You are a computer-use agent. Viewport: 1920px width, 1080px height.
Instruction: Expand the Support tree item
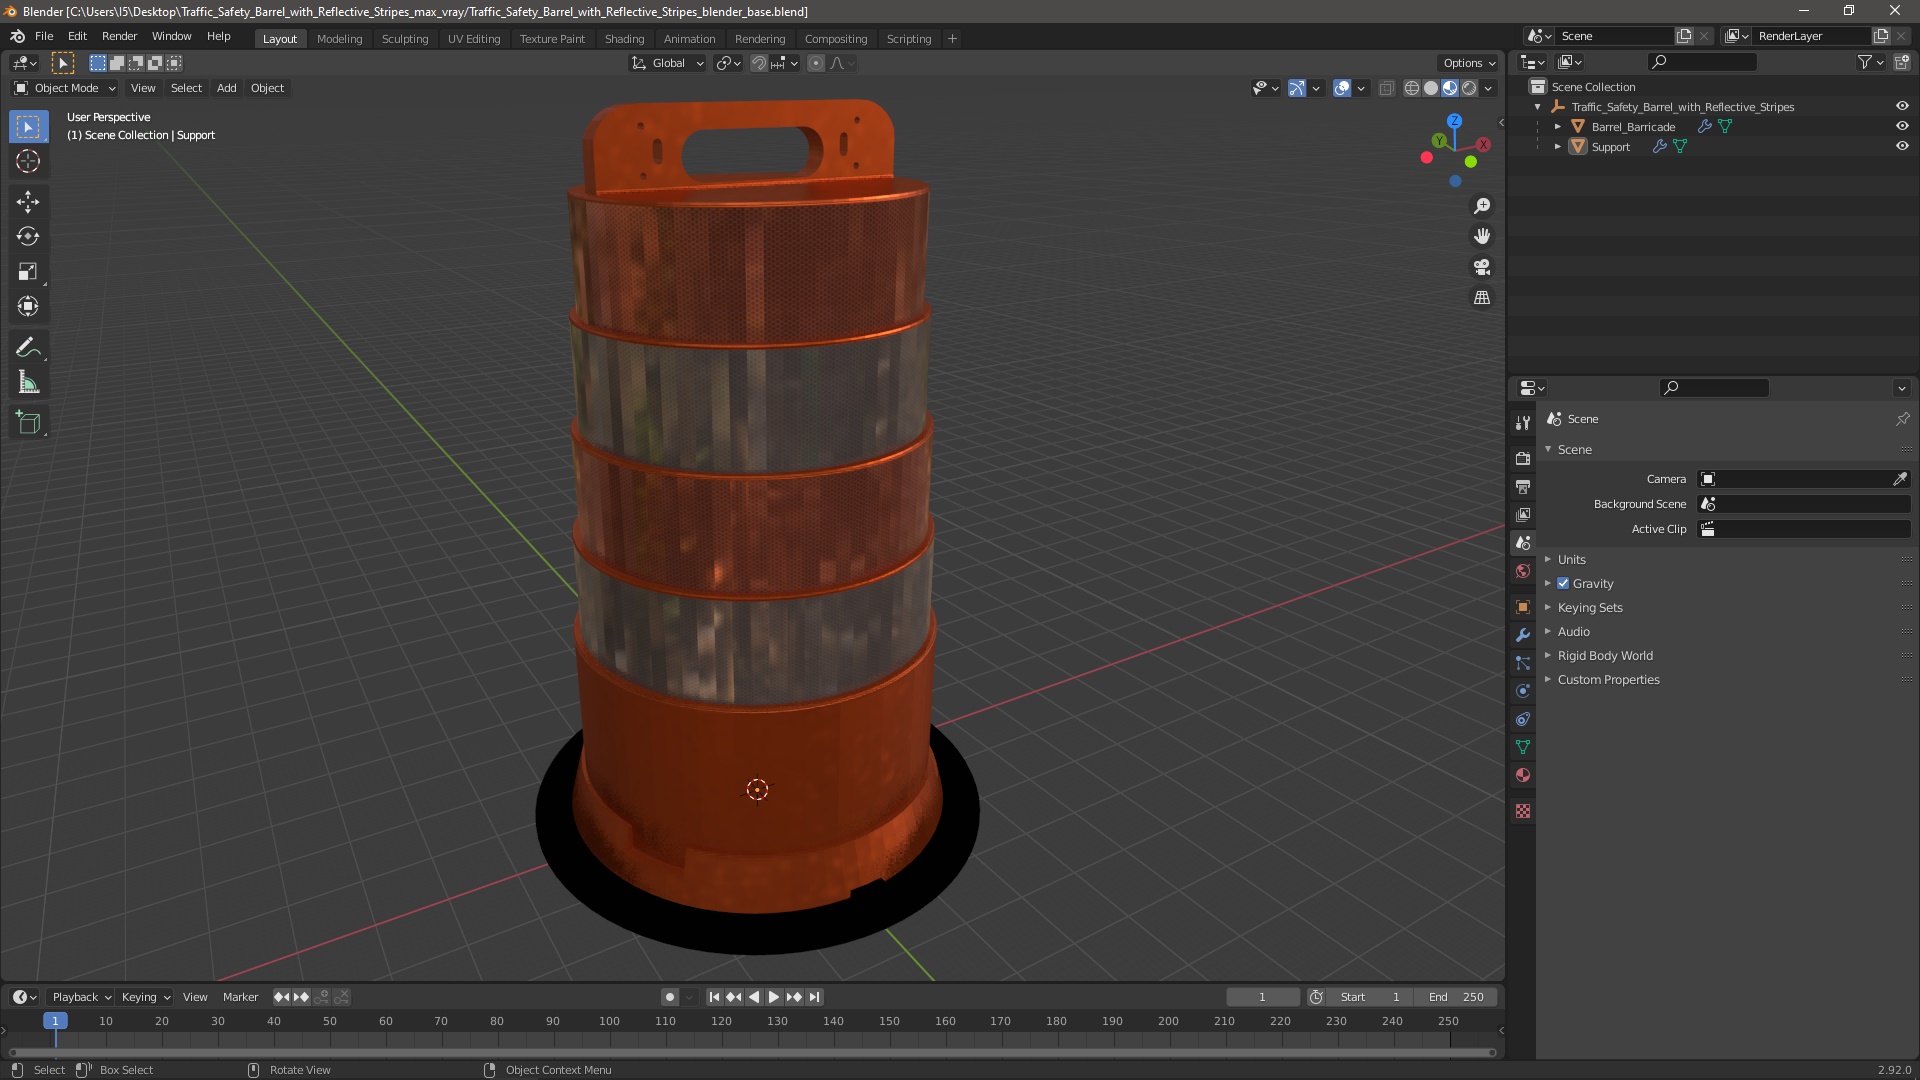pos(1557,146)
